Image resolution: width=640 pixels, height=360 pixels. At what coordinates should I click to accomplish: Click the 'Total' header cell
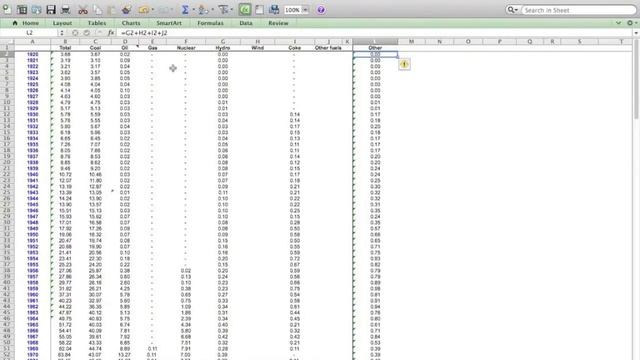tap(65, 48)
